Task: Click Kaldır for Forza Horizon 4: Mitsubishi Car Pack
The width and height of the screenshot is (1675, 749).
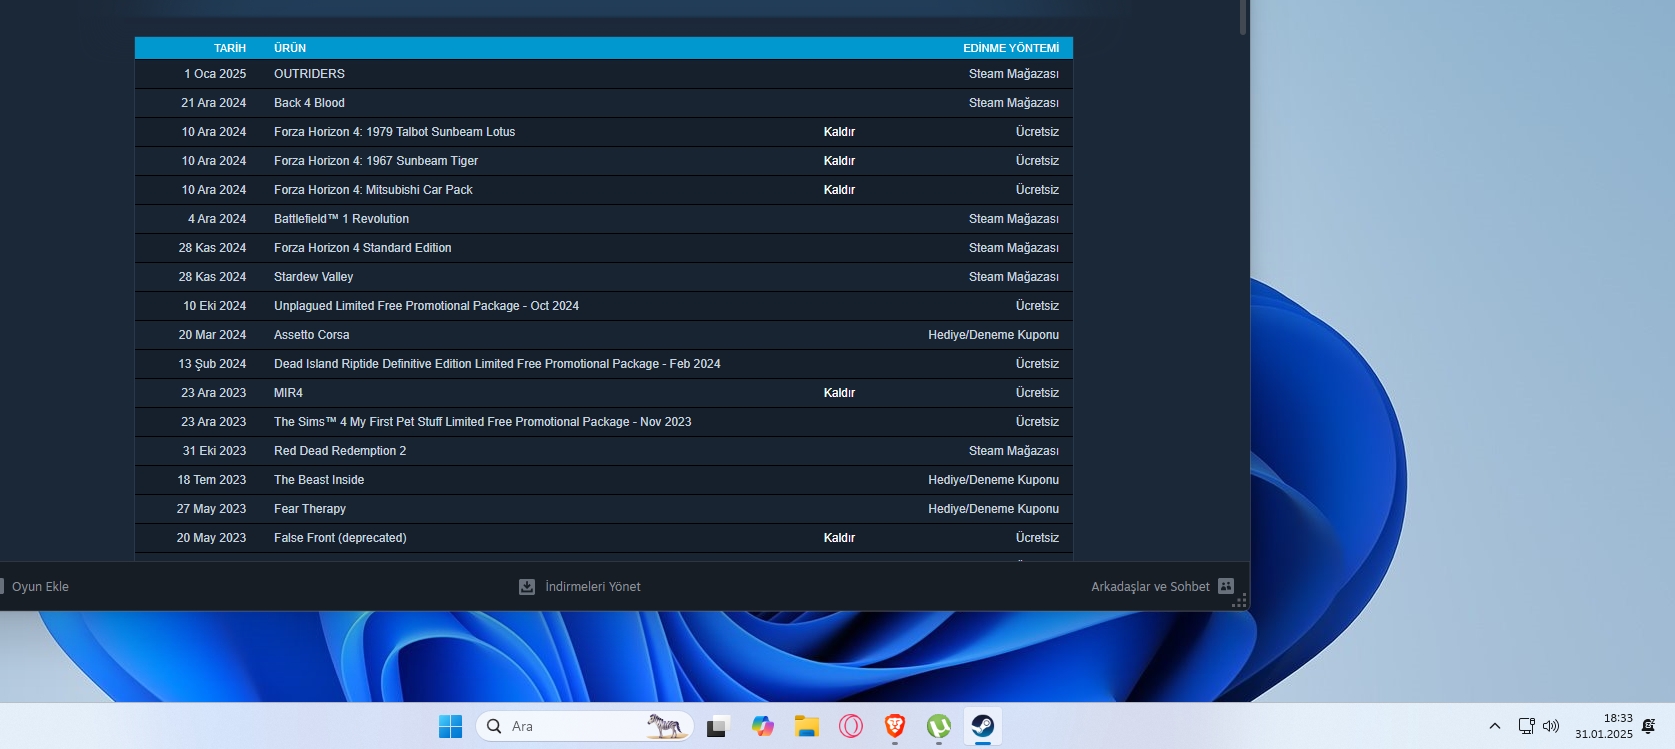Action: 839,190
